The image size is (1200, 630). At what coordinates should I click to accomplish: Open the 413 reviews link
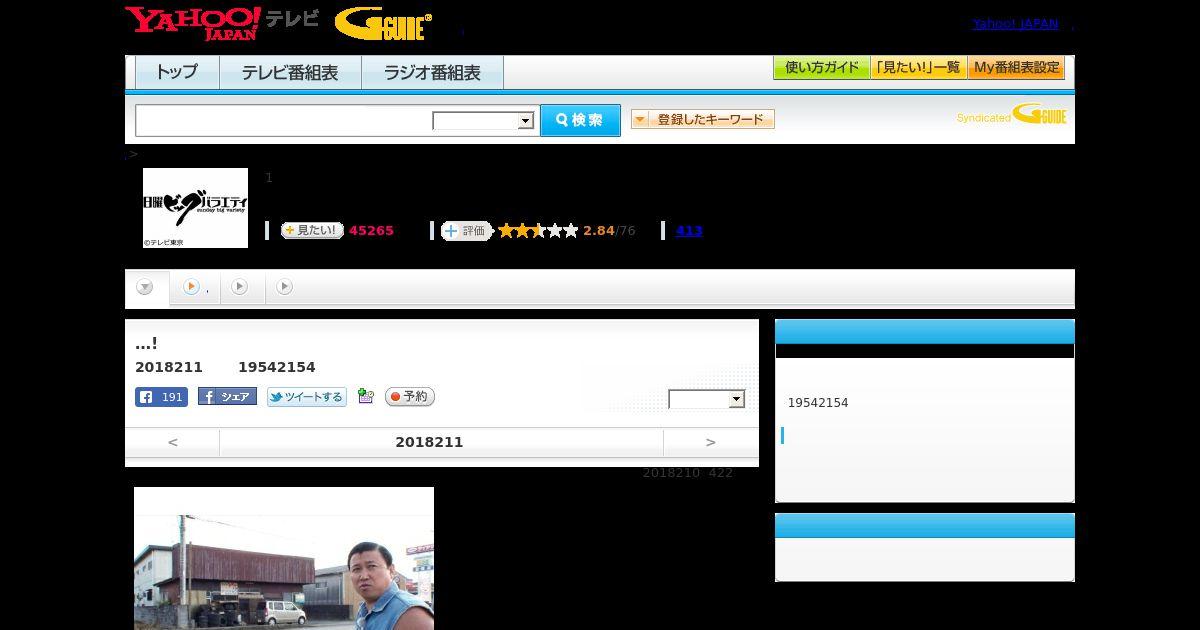[689, 231]
